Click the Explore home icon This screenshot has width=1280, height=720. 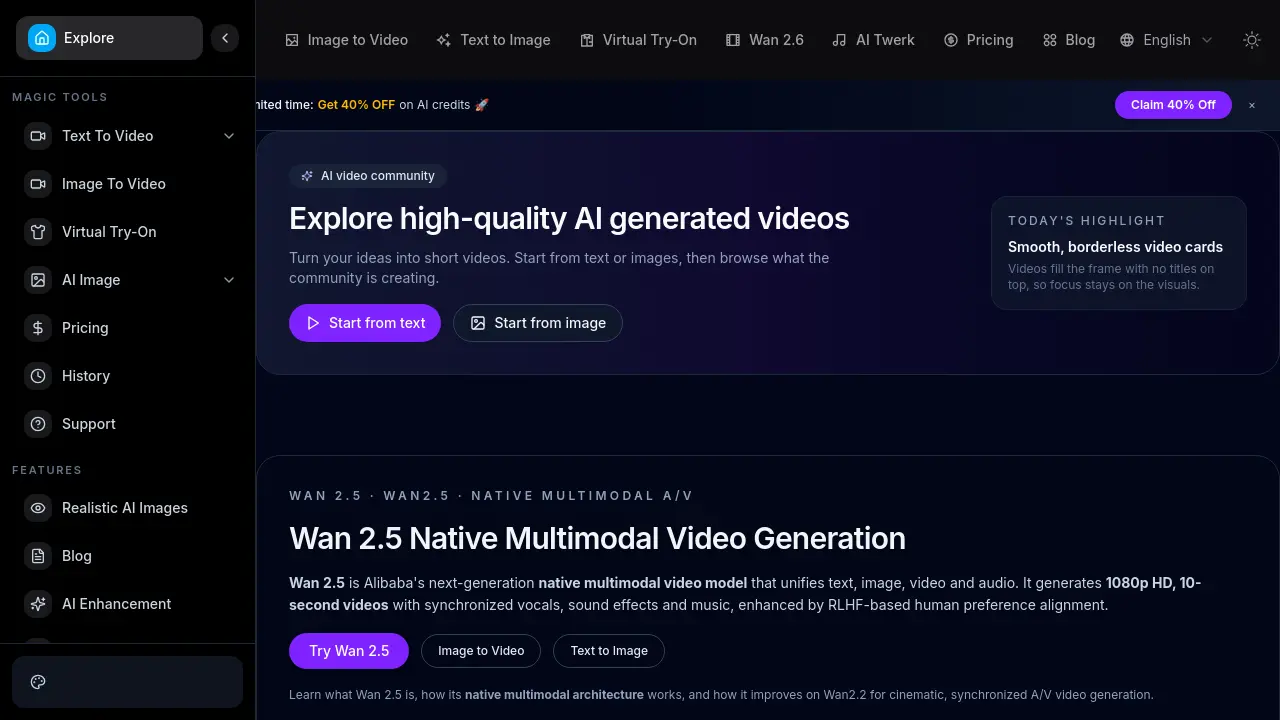click(42, 38)
